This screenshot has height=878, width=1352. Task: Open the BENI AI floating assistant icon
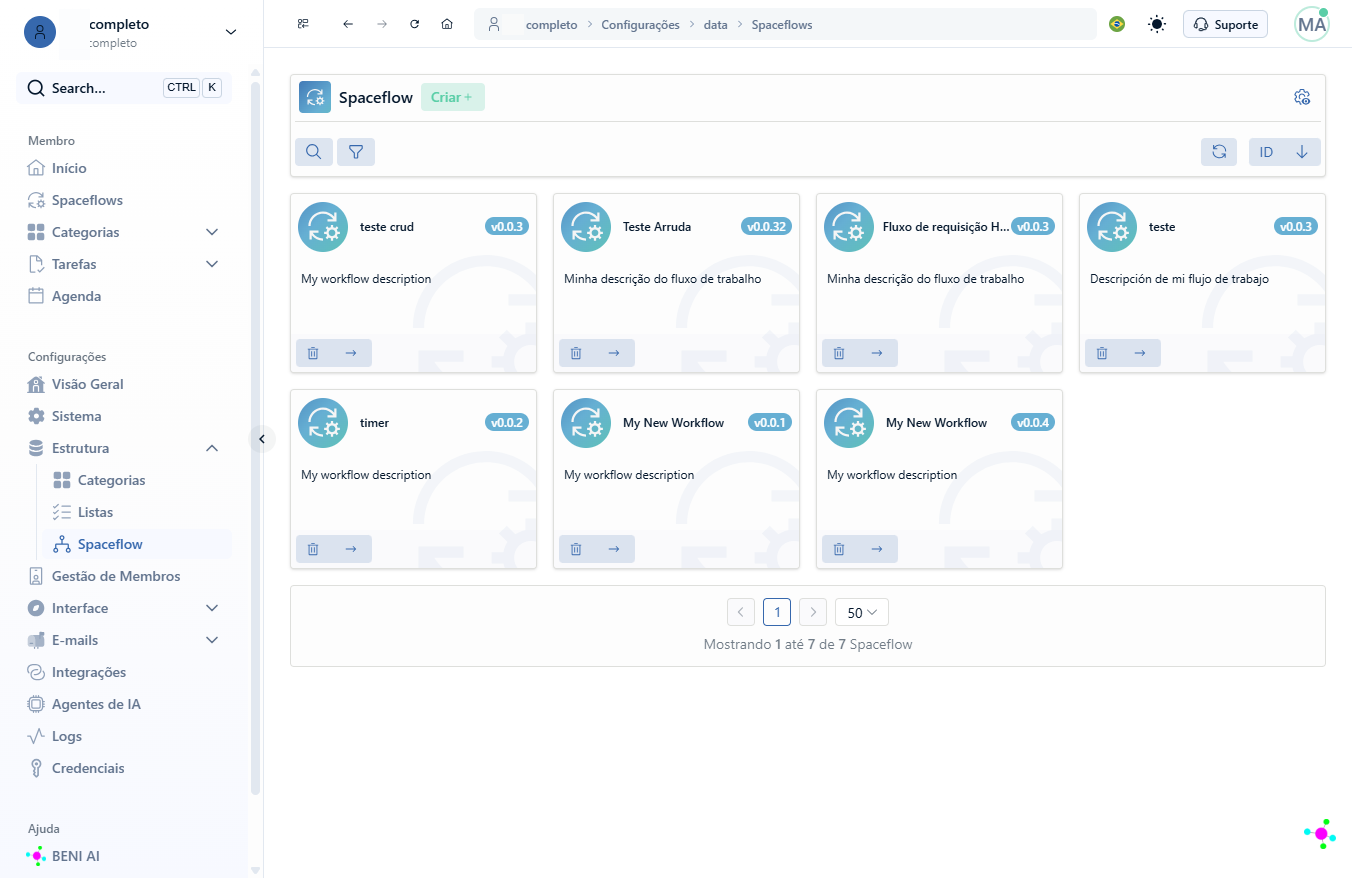coord(1321,833)
